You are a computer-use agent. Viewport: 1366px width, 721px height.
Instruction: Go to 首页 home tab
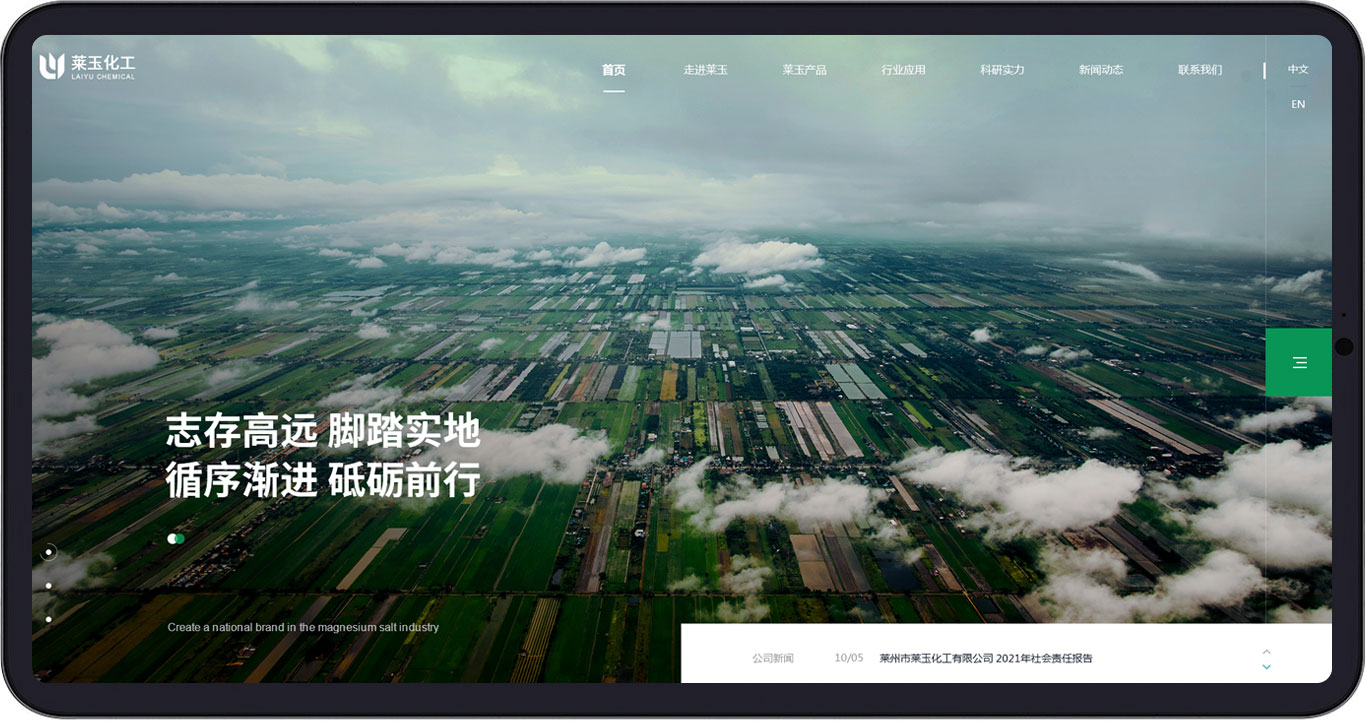[613, 70]
